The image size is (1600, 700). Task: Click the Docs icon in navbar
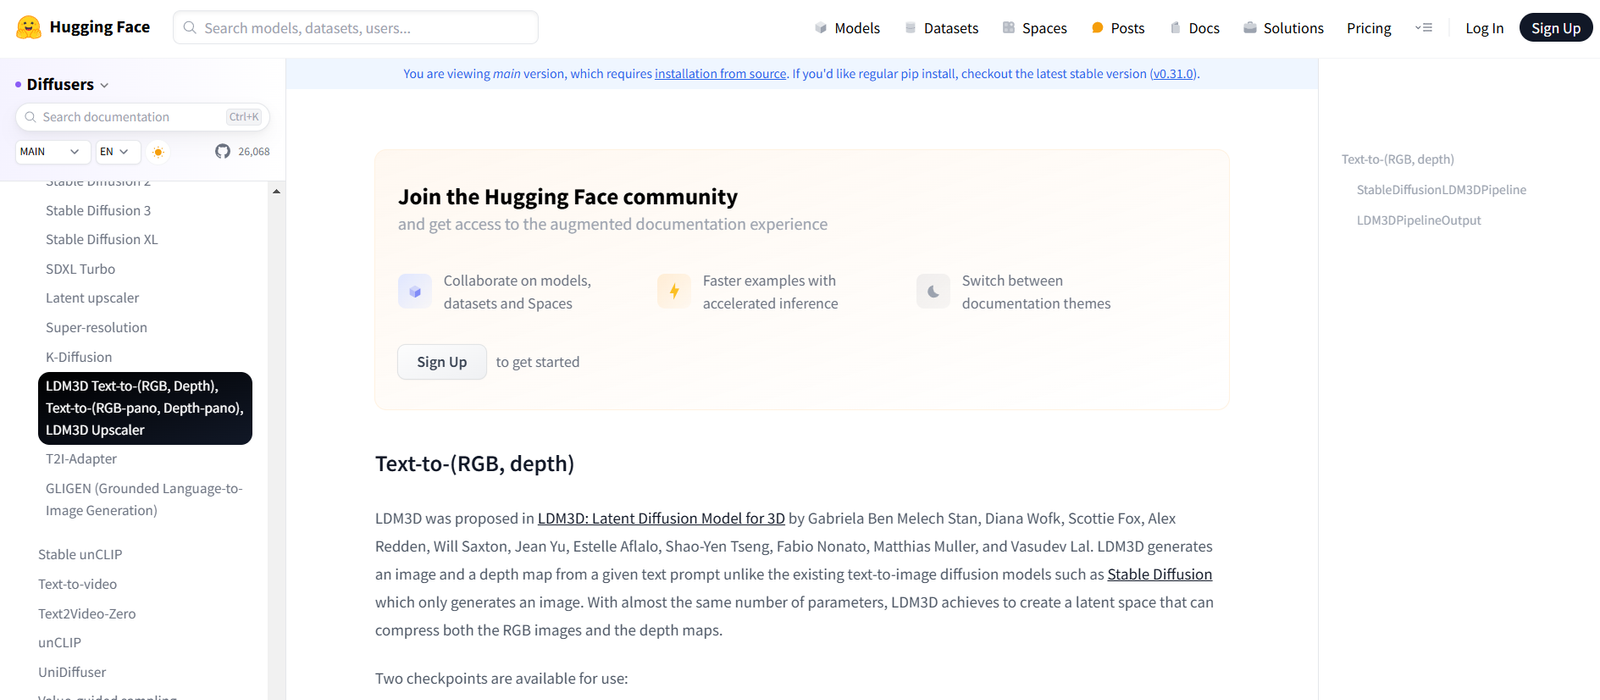click(1175, 28)
